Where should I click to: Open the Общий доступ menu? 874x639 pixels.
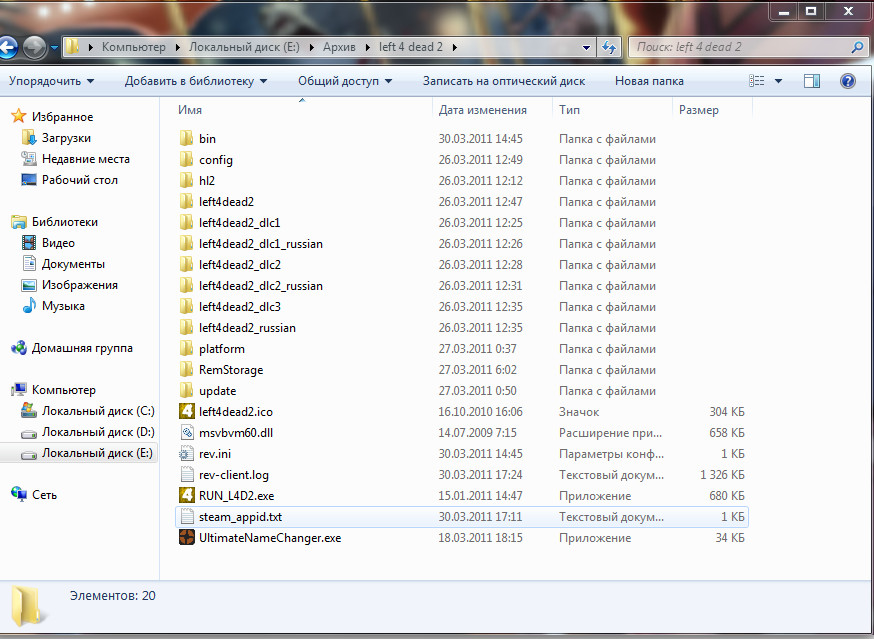tap(345, 81)
